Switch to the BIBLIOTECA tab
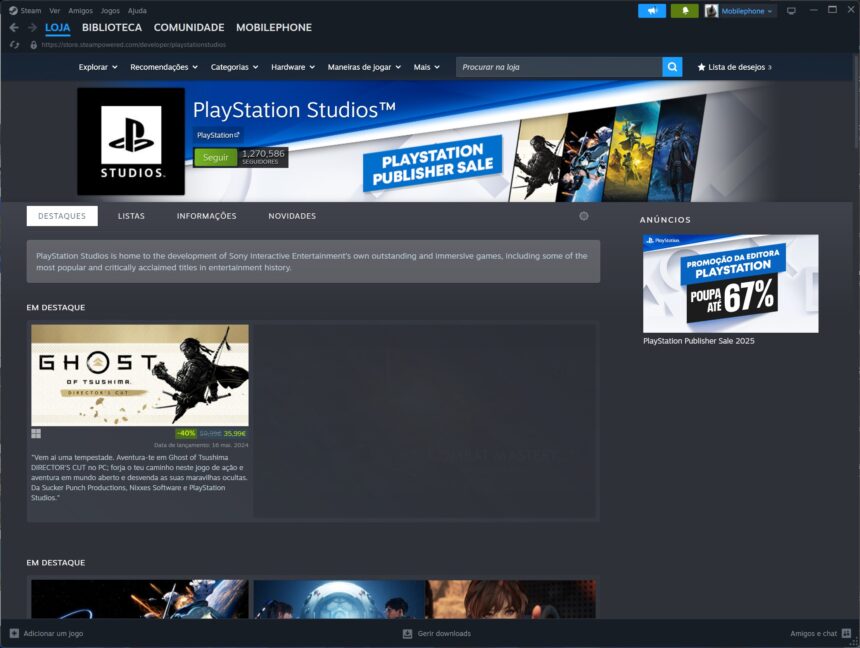860x648 pixels. coord(112,27)
